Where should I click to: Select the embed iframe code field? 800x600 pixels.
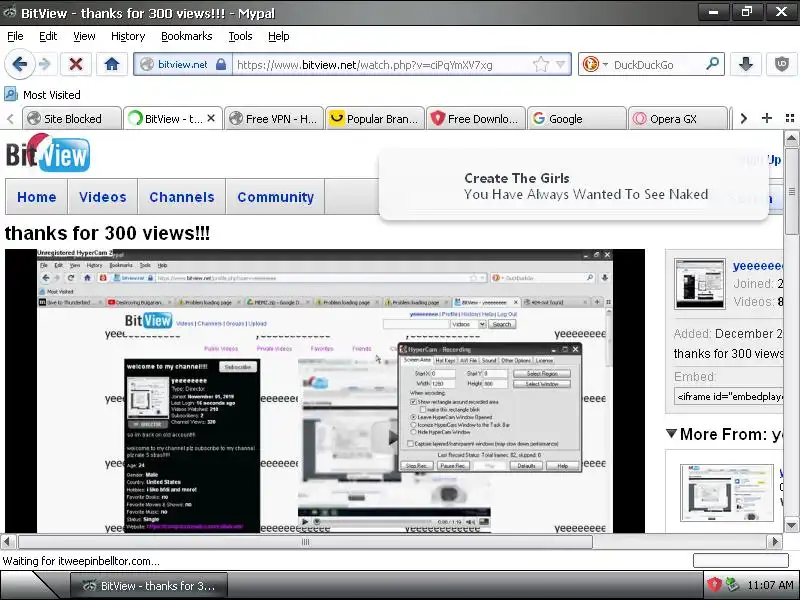729,396
